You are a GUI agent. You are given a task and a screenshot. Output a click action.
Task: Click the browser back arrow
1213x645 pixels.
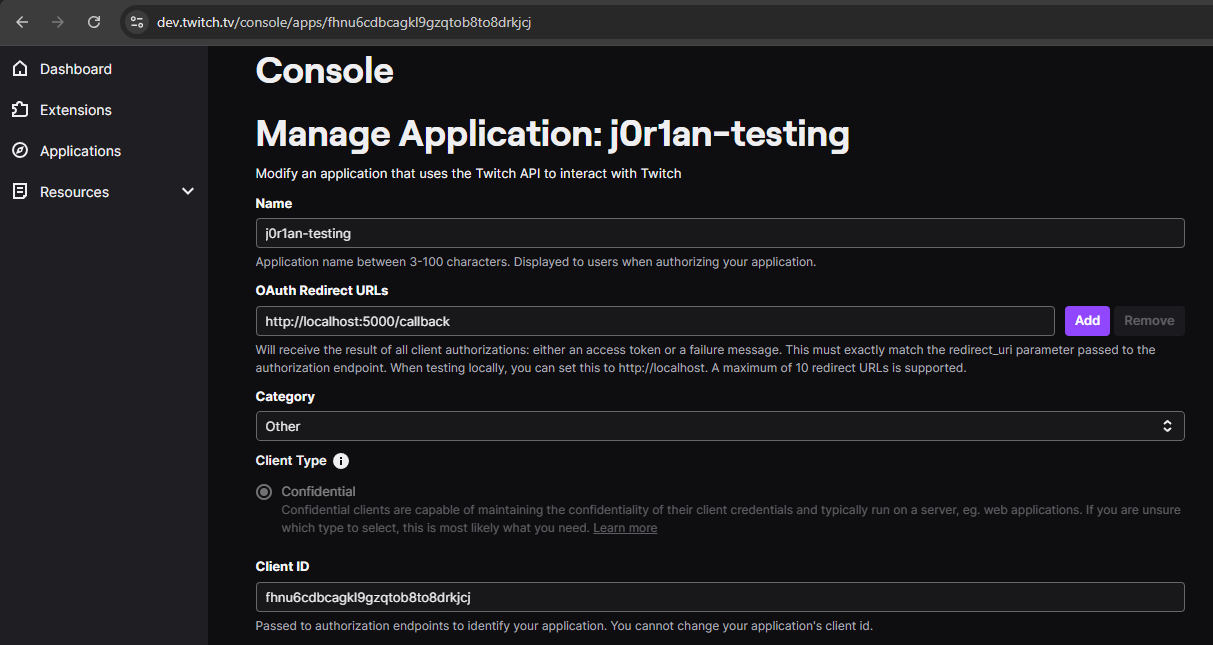[22, 21]
